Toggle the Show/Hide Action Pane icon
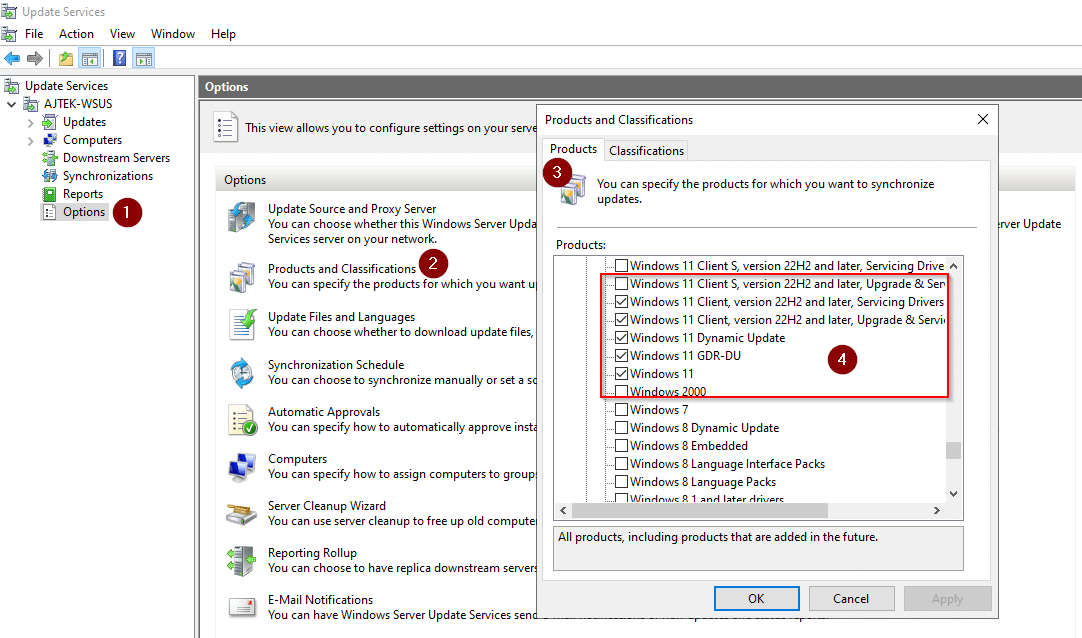This screenshot has height=638, width=1082. click(x=144, y=59)
